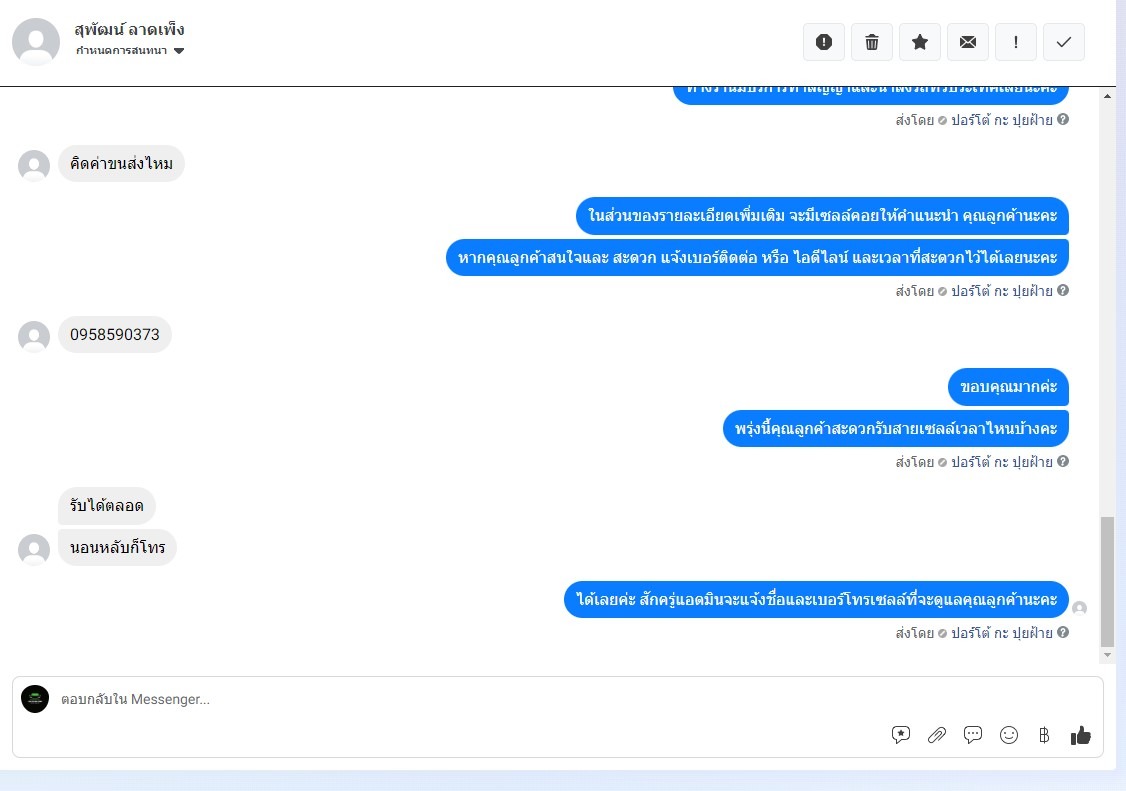Viewport: 1126px width, 791px height.
Task: Flag conversation with the exclamation mark button
Action: pyautogui.click(x=1015, y=42)
